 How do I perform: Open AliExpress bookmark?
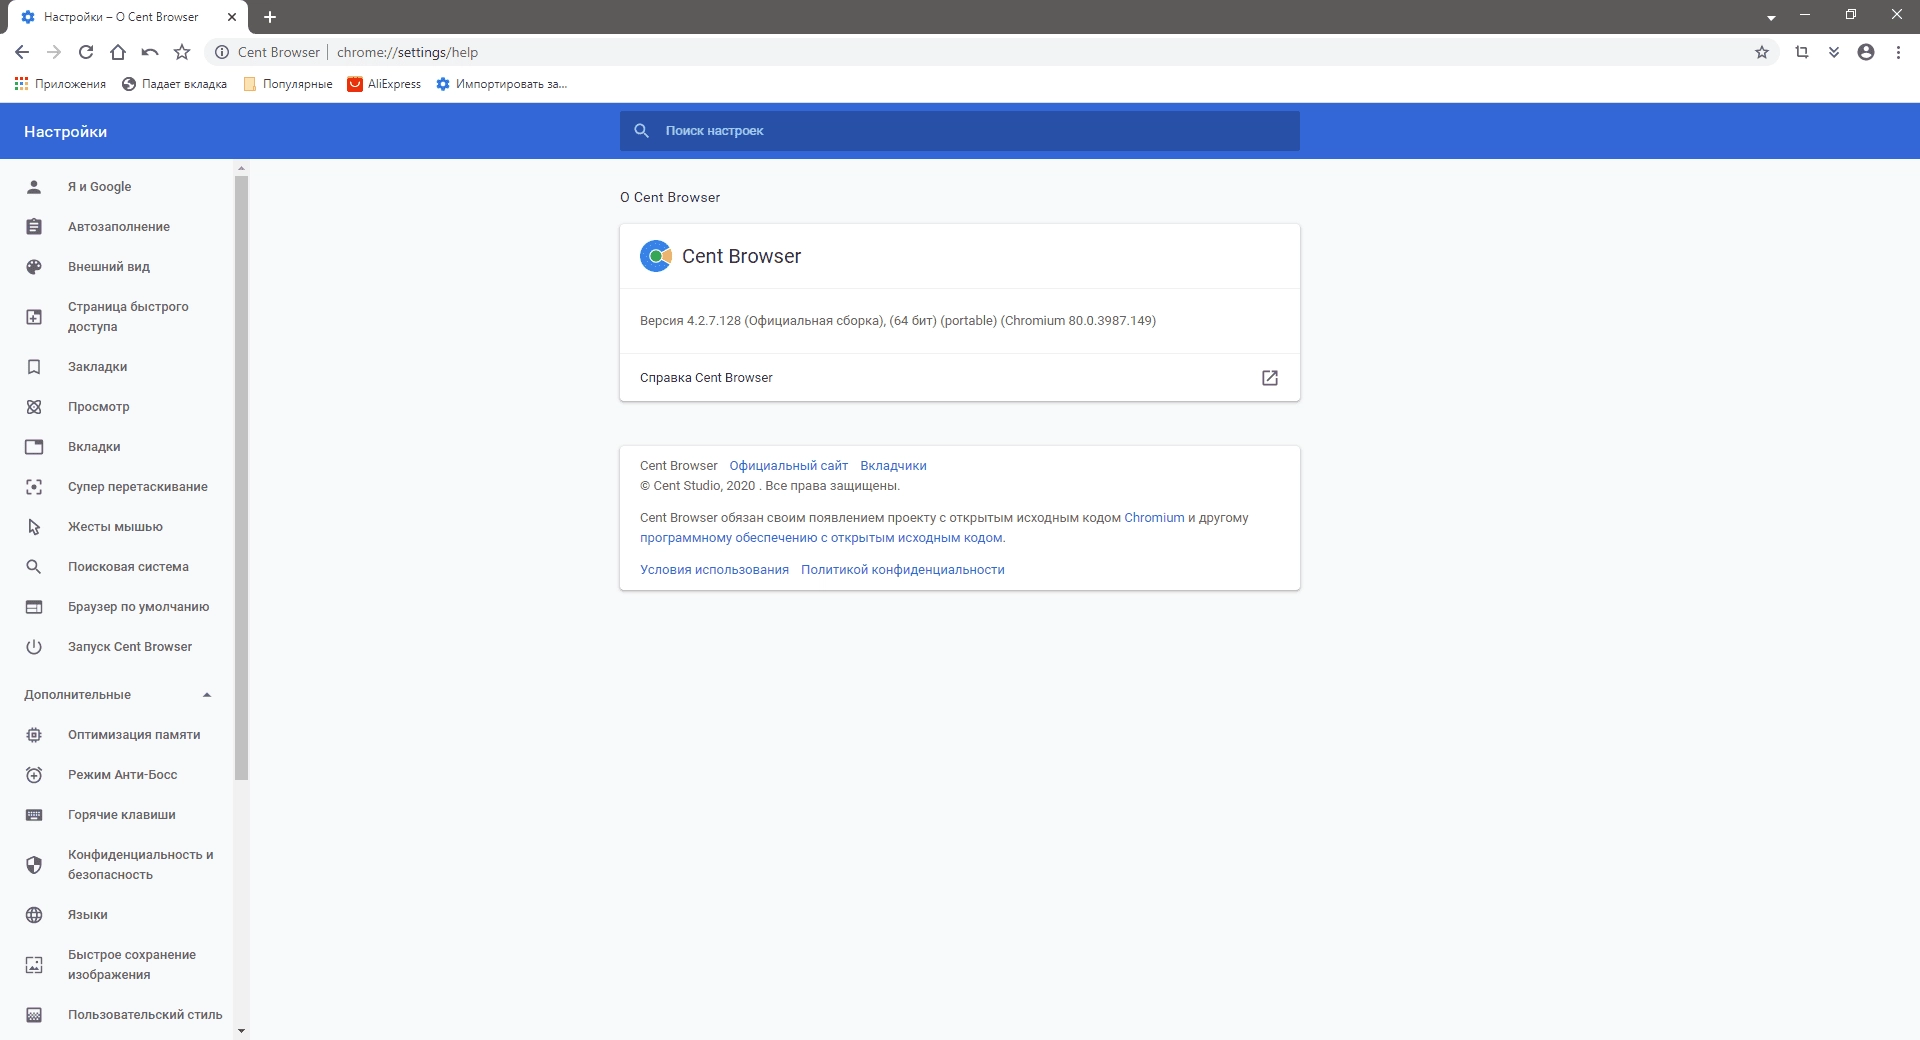coord(384,84)
